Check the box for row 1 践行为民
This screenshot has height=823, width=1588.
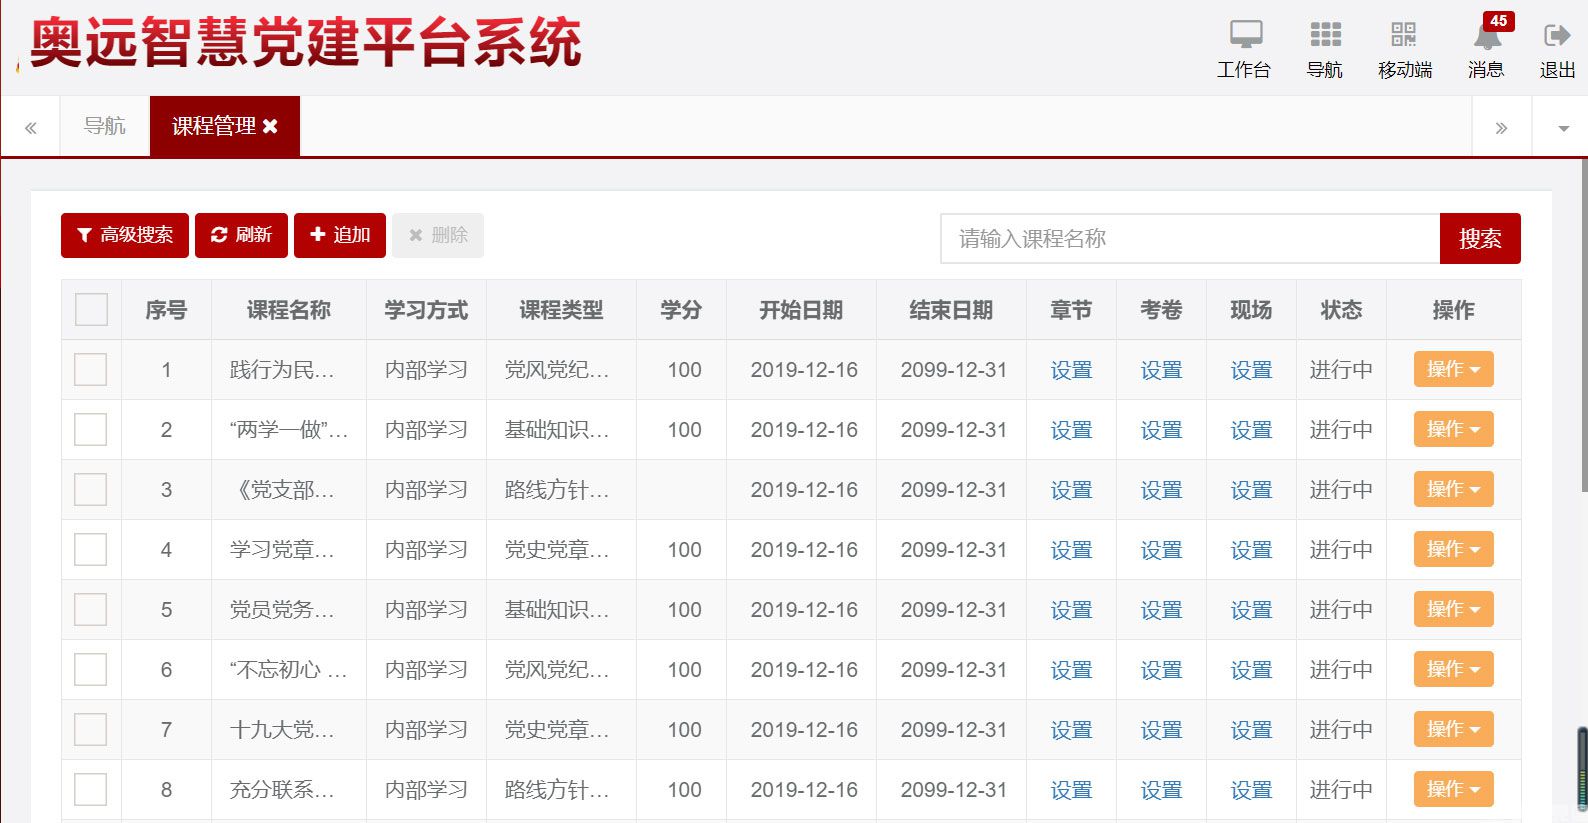click(91, 370)
